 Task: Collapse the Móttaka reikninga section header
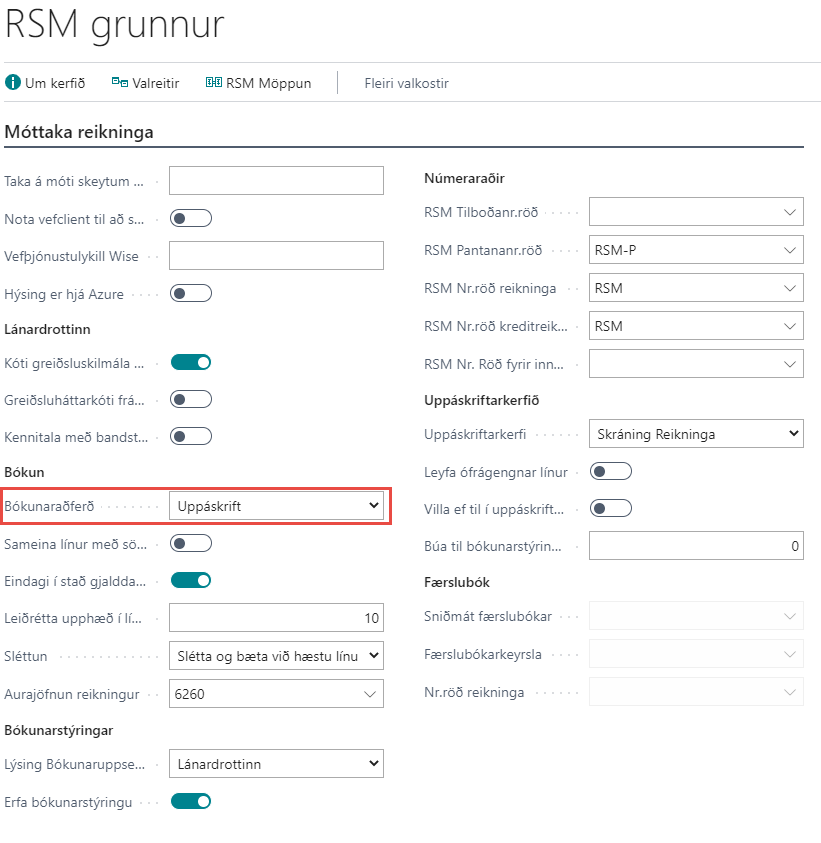click(x=79, y=132)
